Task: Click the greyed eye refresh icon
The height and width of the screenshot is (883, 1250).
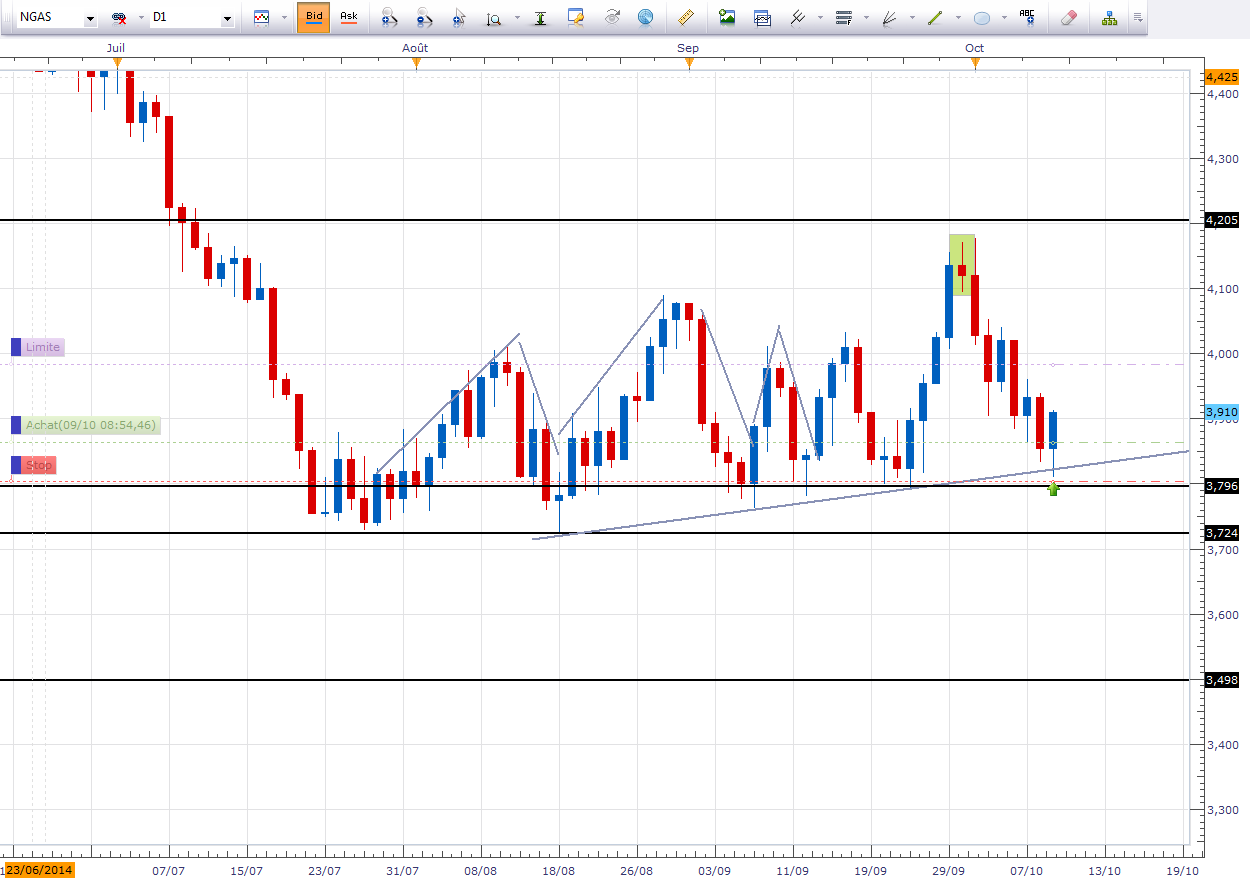Action: point(612,17)
